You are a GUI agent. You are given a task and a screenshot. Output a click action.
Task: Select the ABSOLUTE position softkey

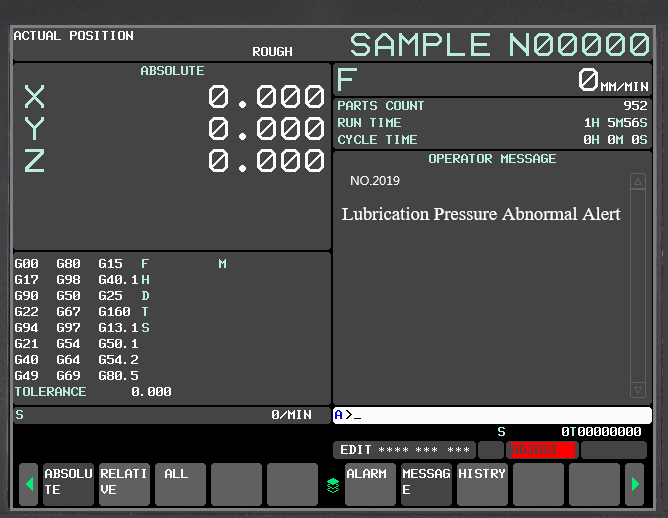click(x=68, y=484)
